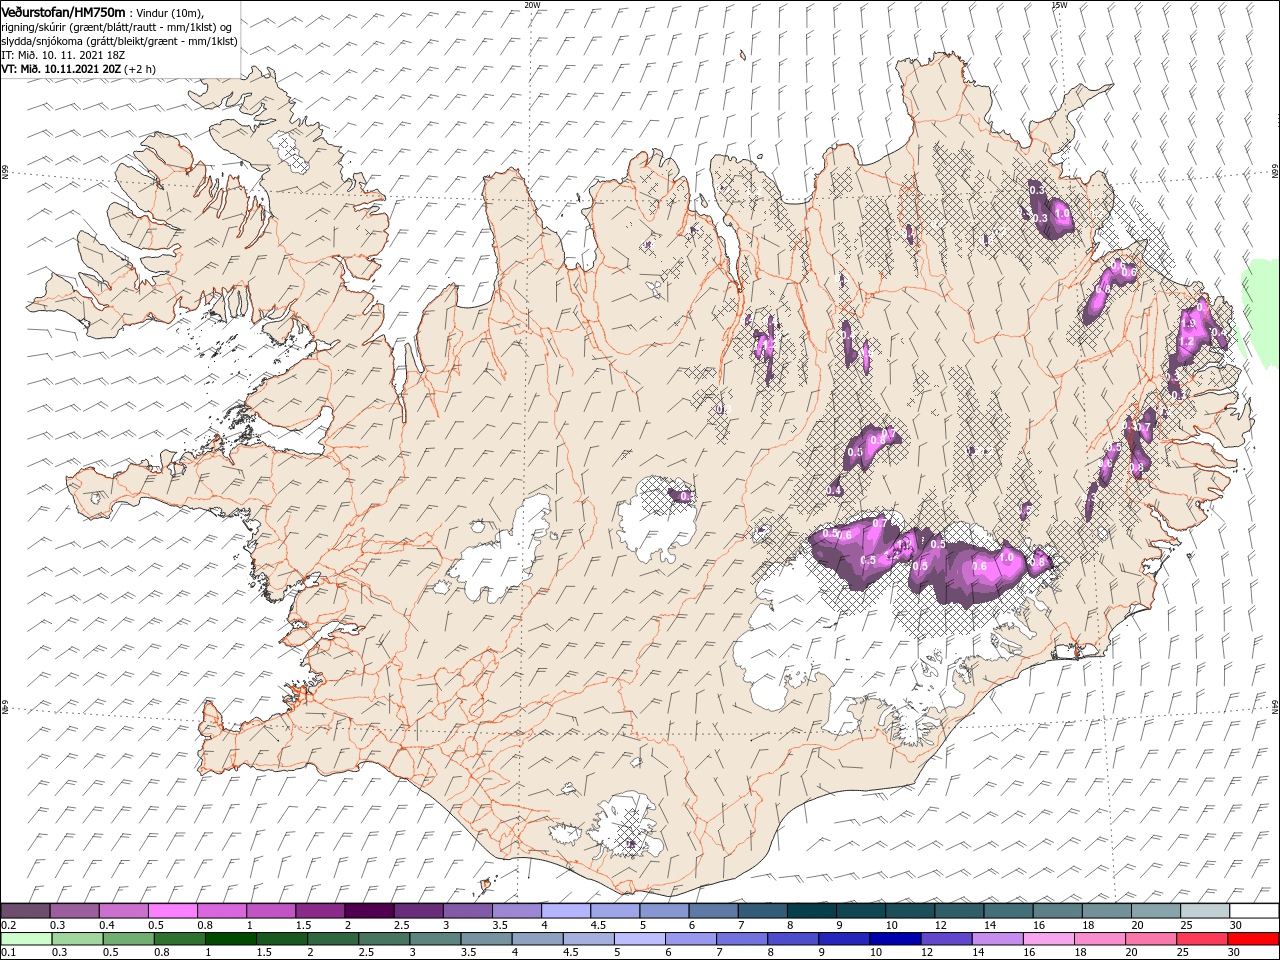Click the Veðurstofan/HM750m title text

[x=63, y=11]
